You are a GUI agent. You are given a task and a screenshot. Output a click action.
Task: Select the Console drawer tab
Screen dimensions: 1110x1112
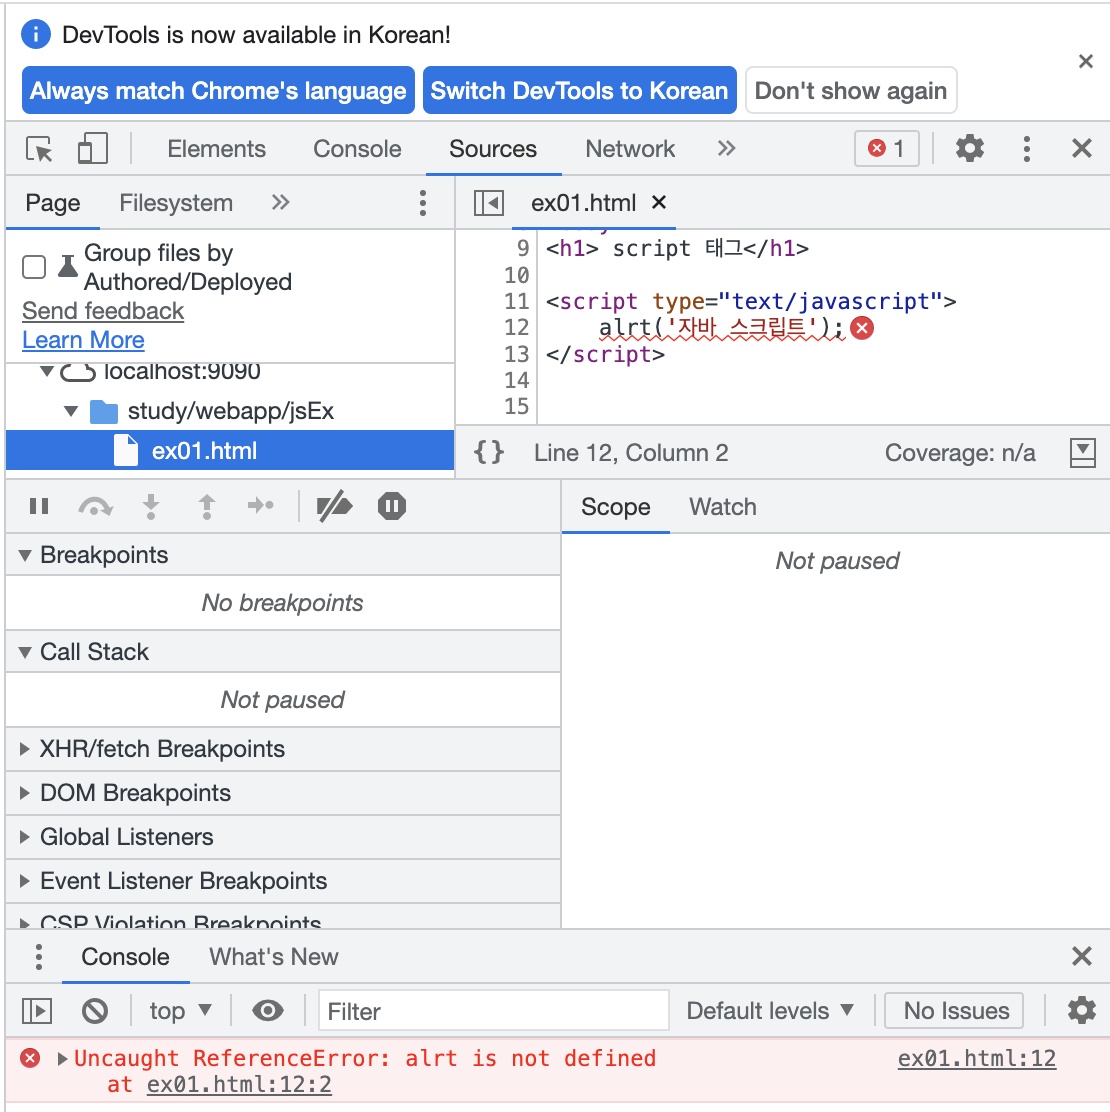(126, 957)
